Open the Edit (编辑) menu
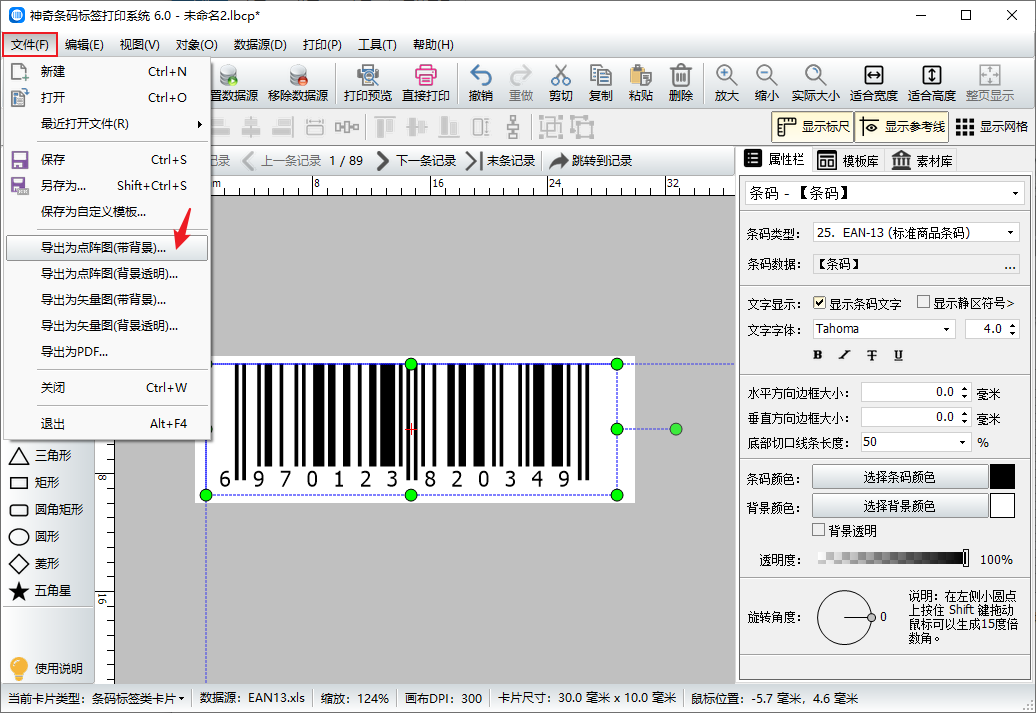Viewport: 1036px width, 713px height. [84, 44]
